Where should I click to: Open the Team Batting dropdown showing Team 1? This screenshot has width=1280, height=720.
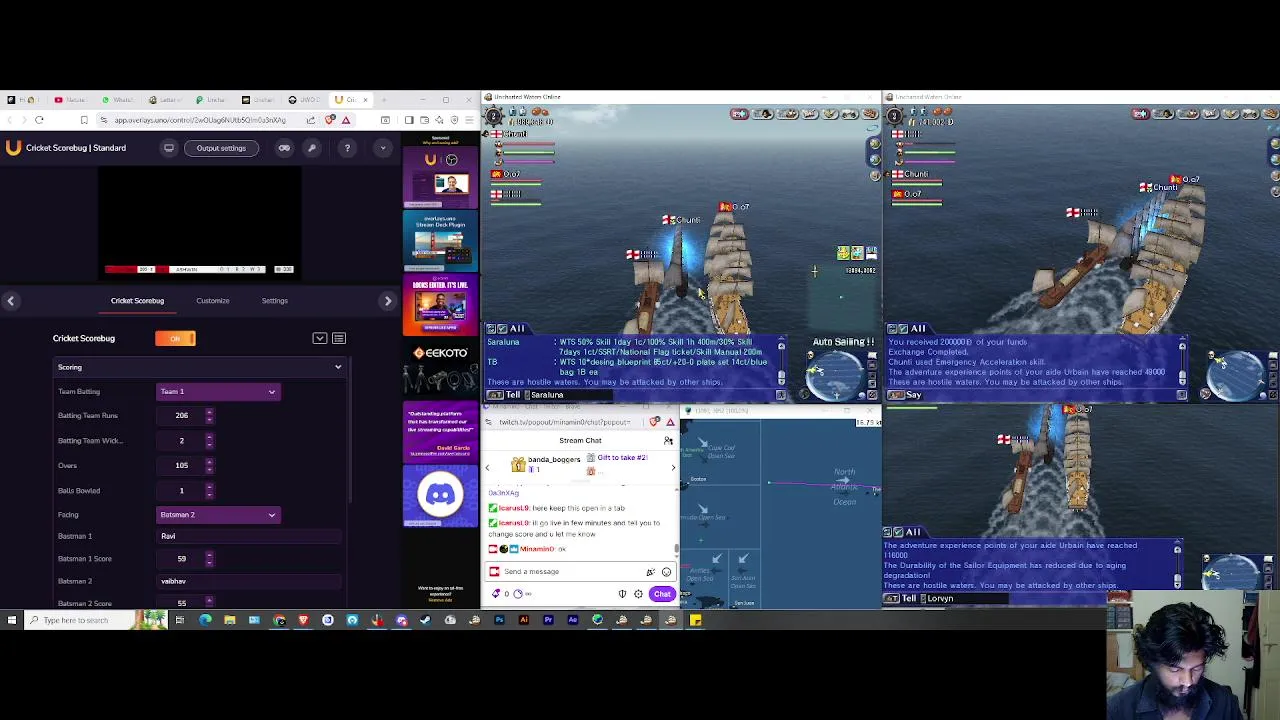(x=218, y=391)
